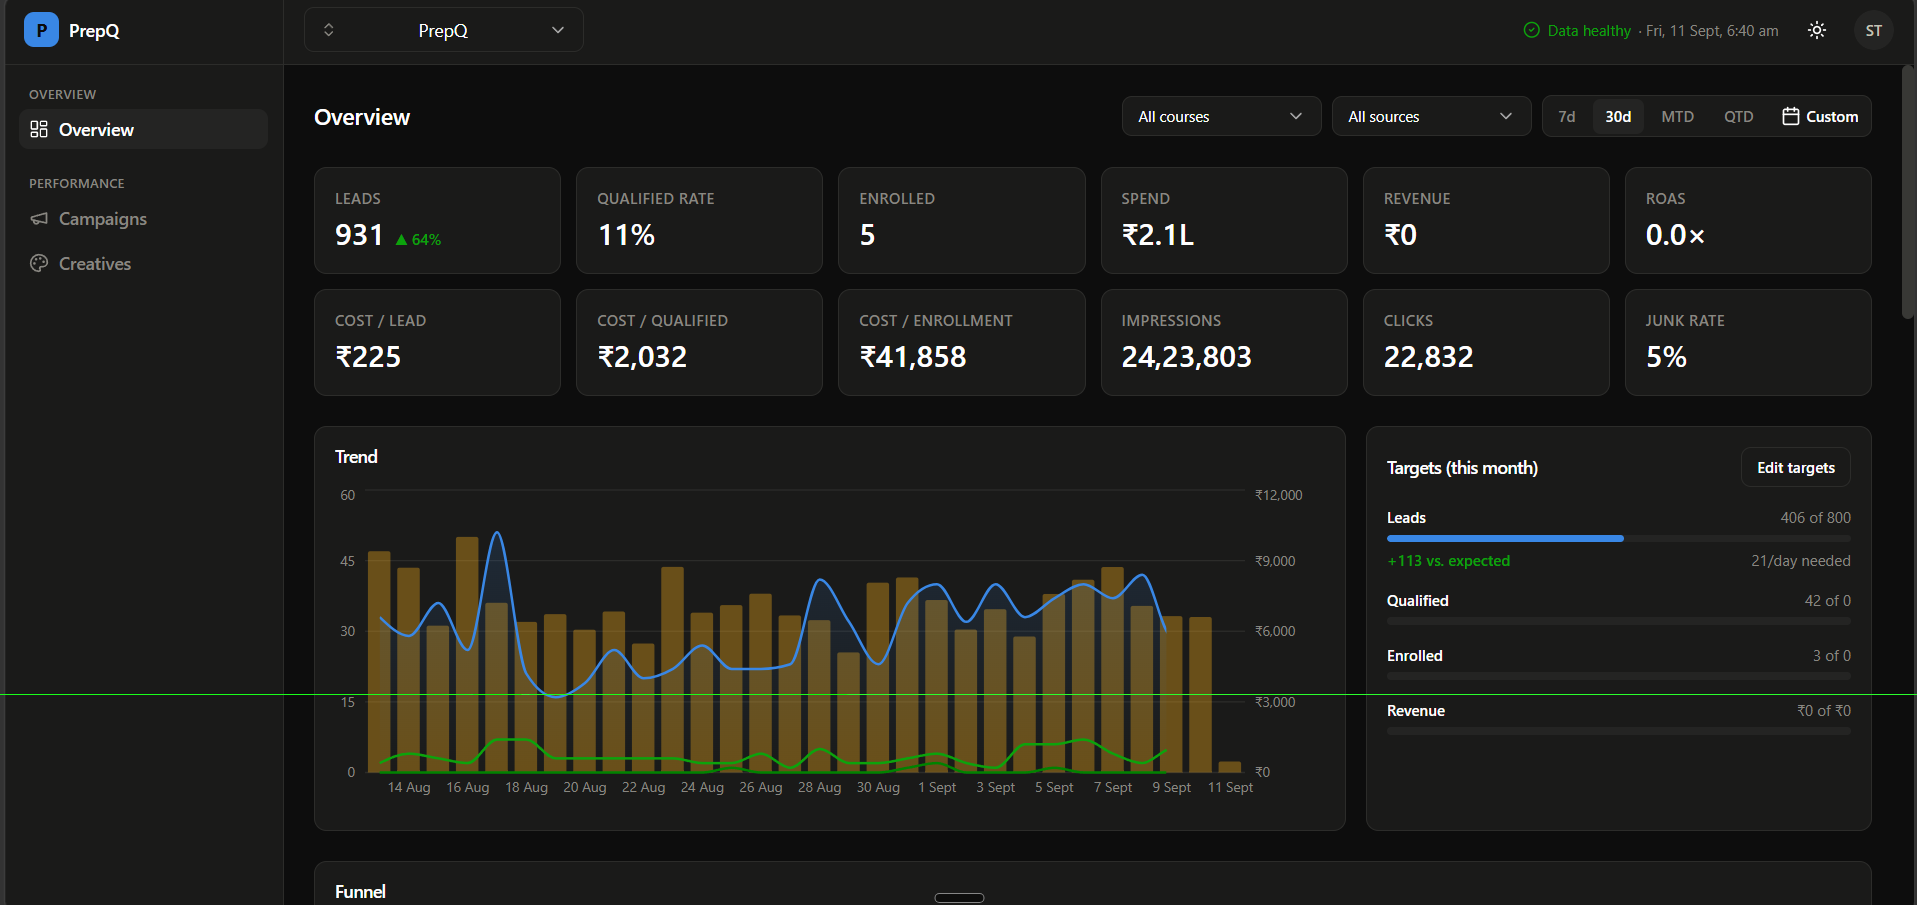1917x905 pixels.
Task: Click the Cost / Qualified ₹2,032 card
Action: pos(699,342)
